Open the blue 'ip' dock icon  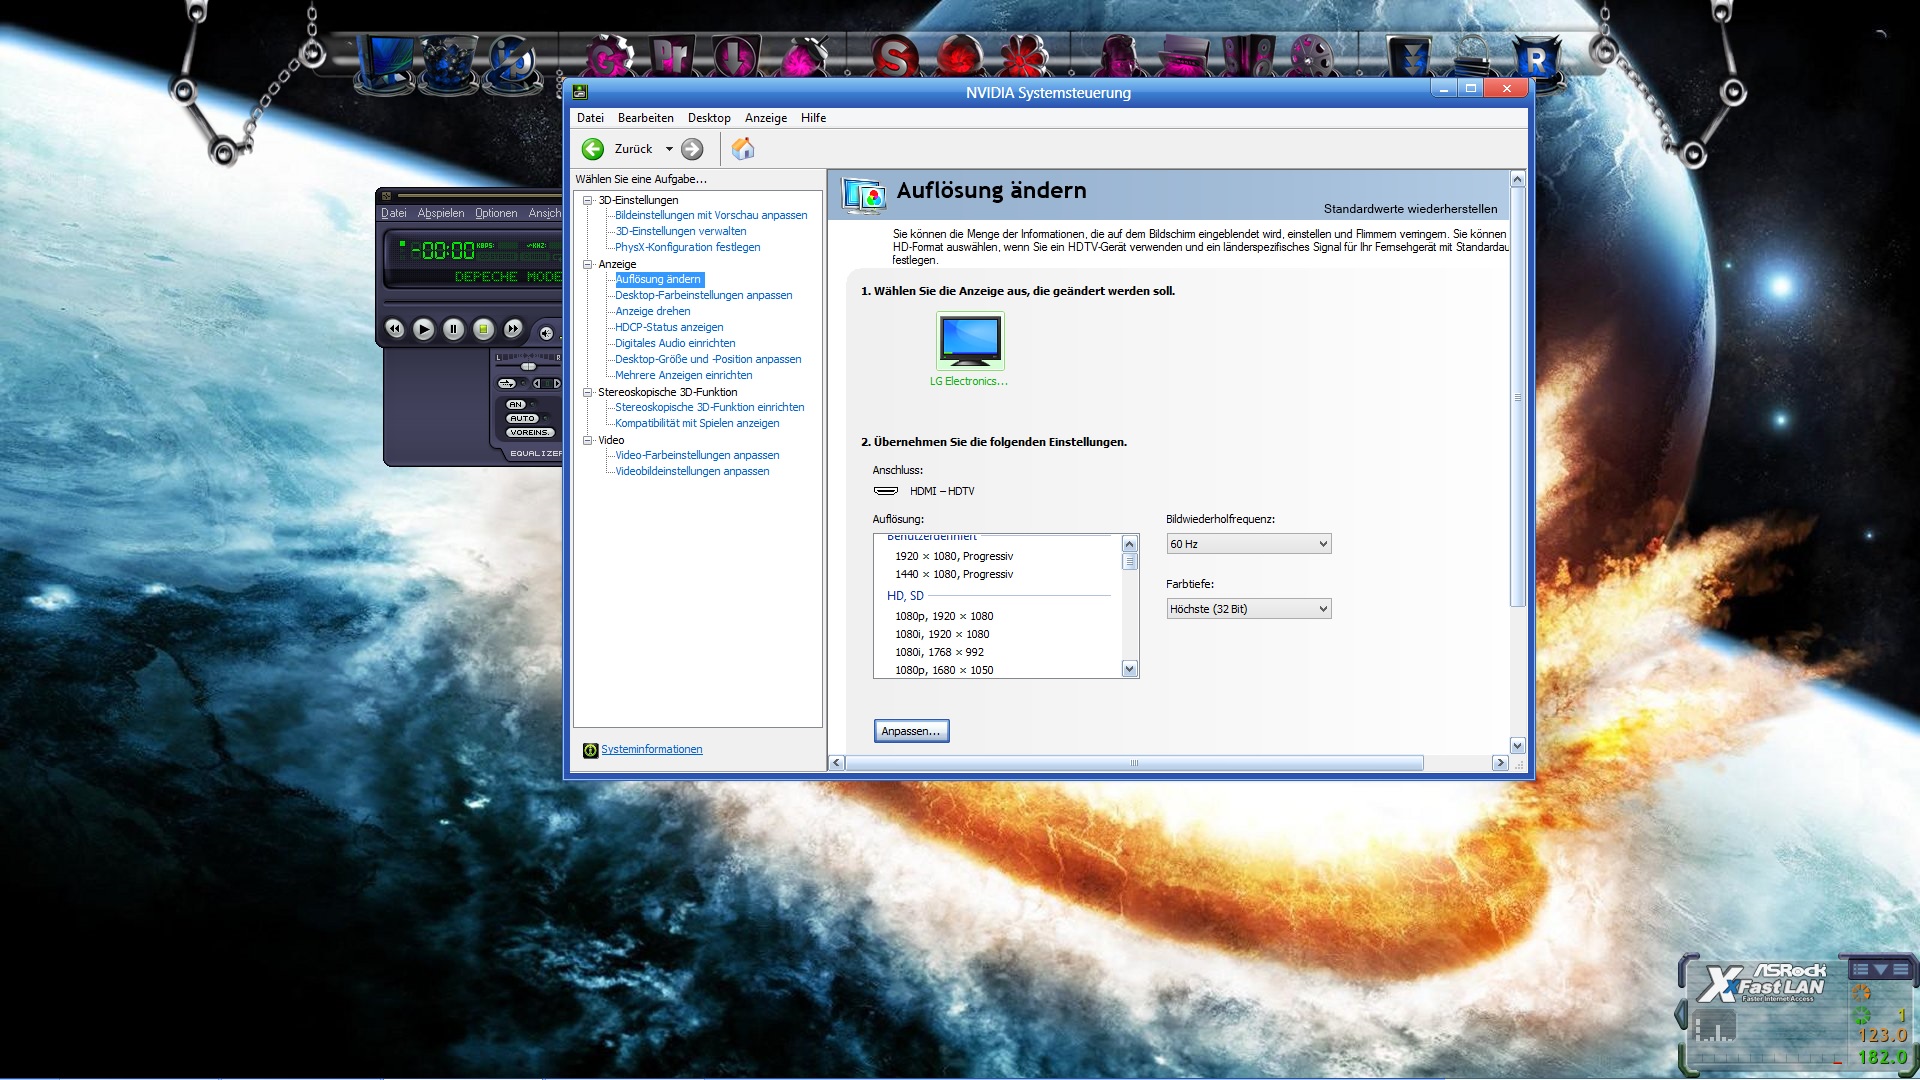coord(511,64)
